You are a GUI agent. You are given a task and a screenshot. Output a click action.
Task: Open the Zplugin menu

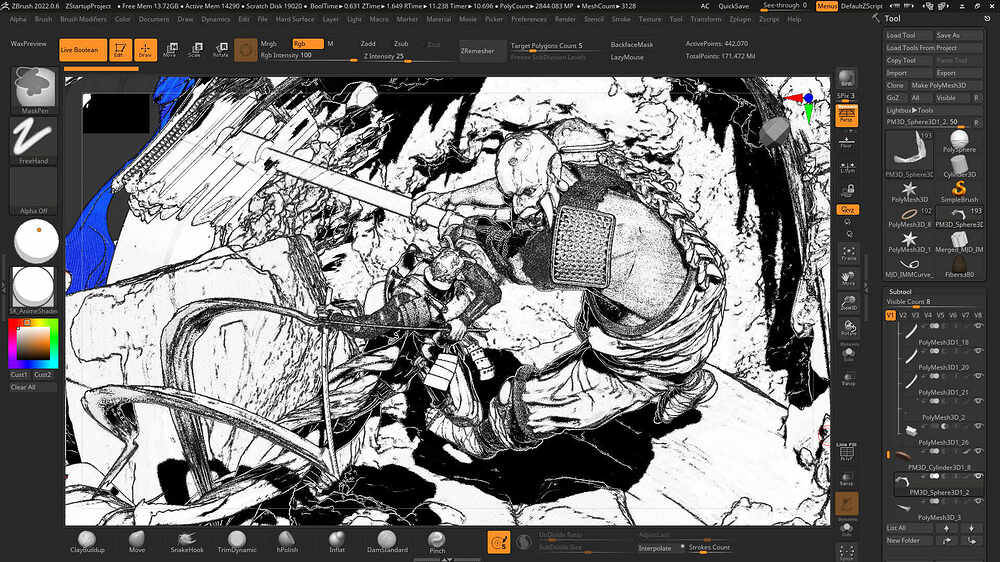[x=740, y=19]
